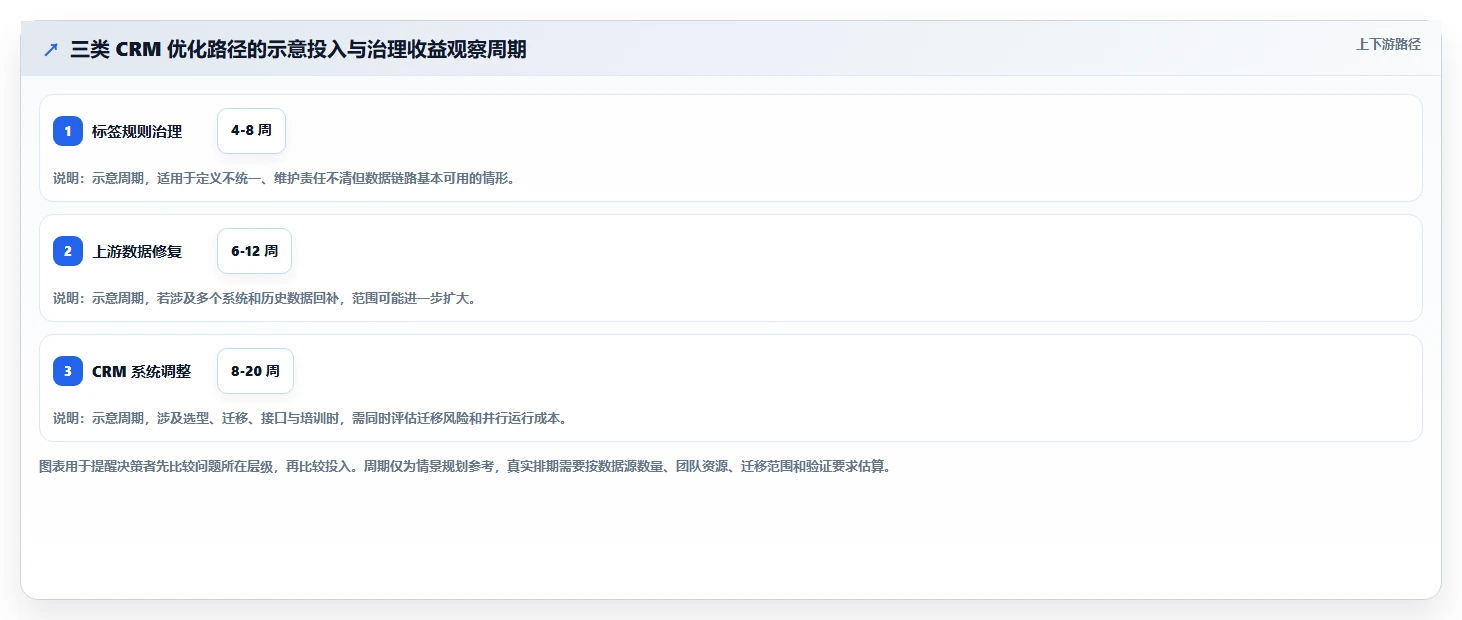Click the number 3 badge for CRM 系统调整

click(x=68, y=371)
